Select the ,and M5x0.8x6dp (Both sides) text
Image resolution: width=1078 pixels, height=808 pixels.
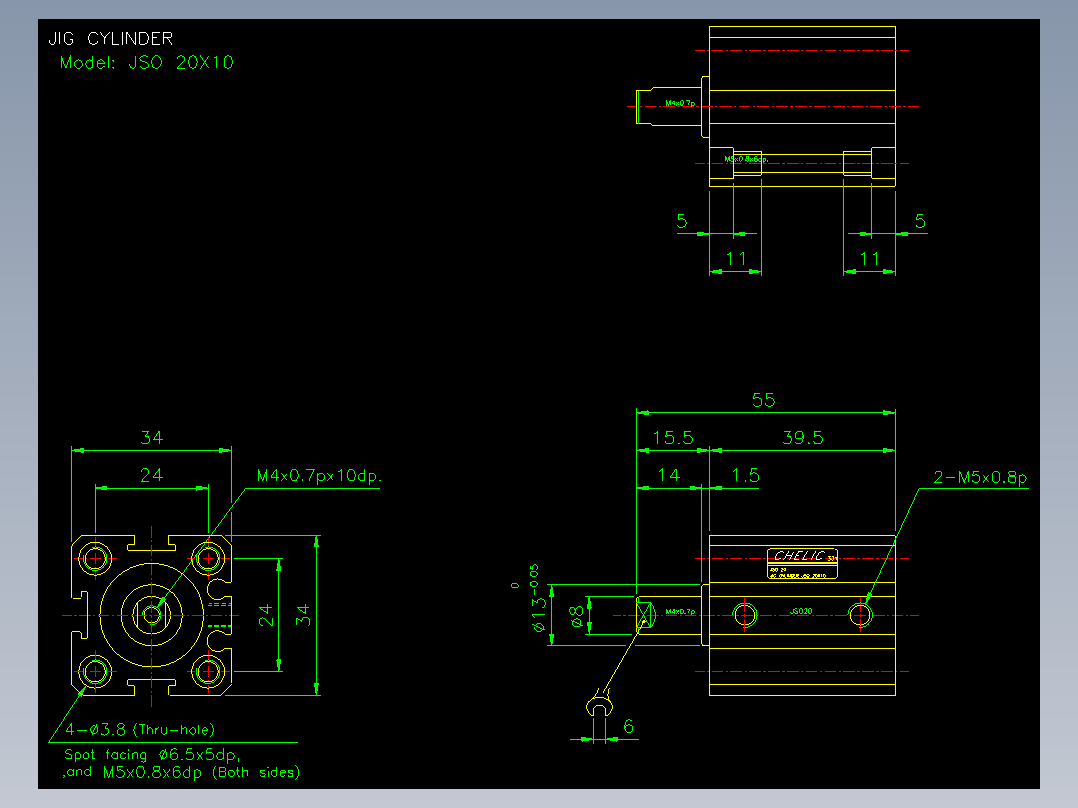tap(182, 772)
